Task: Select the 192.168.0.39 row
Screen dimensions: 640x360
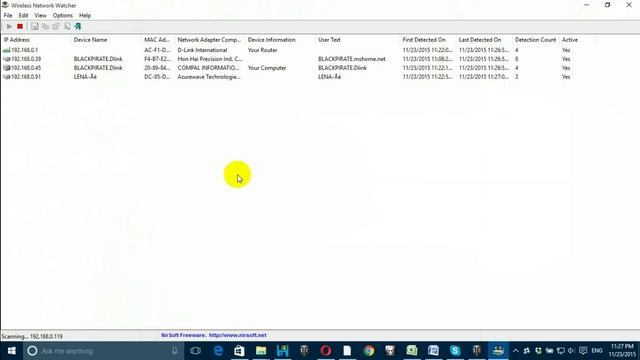Action: click(299, 59)
